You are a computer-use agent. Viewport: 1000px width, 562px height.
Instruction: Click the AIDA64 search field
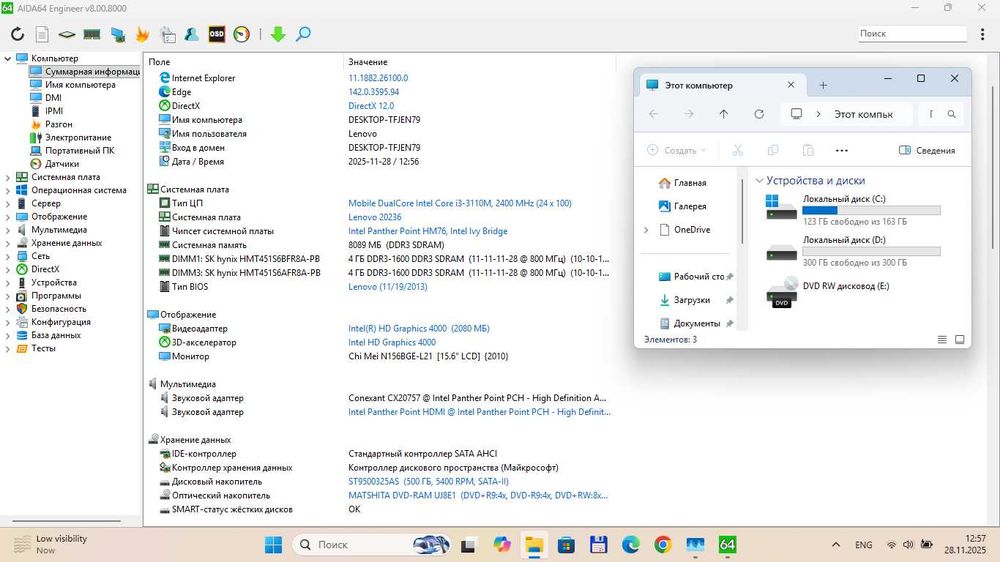coord(912,34)
